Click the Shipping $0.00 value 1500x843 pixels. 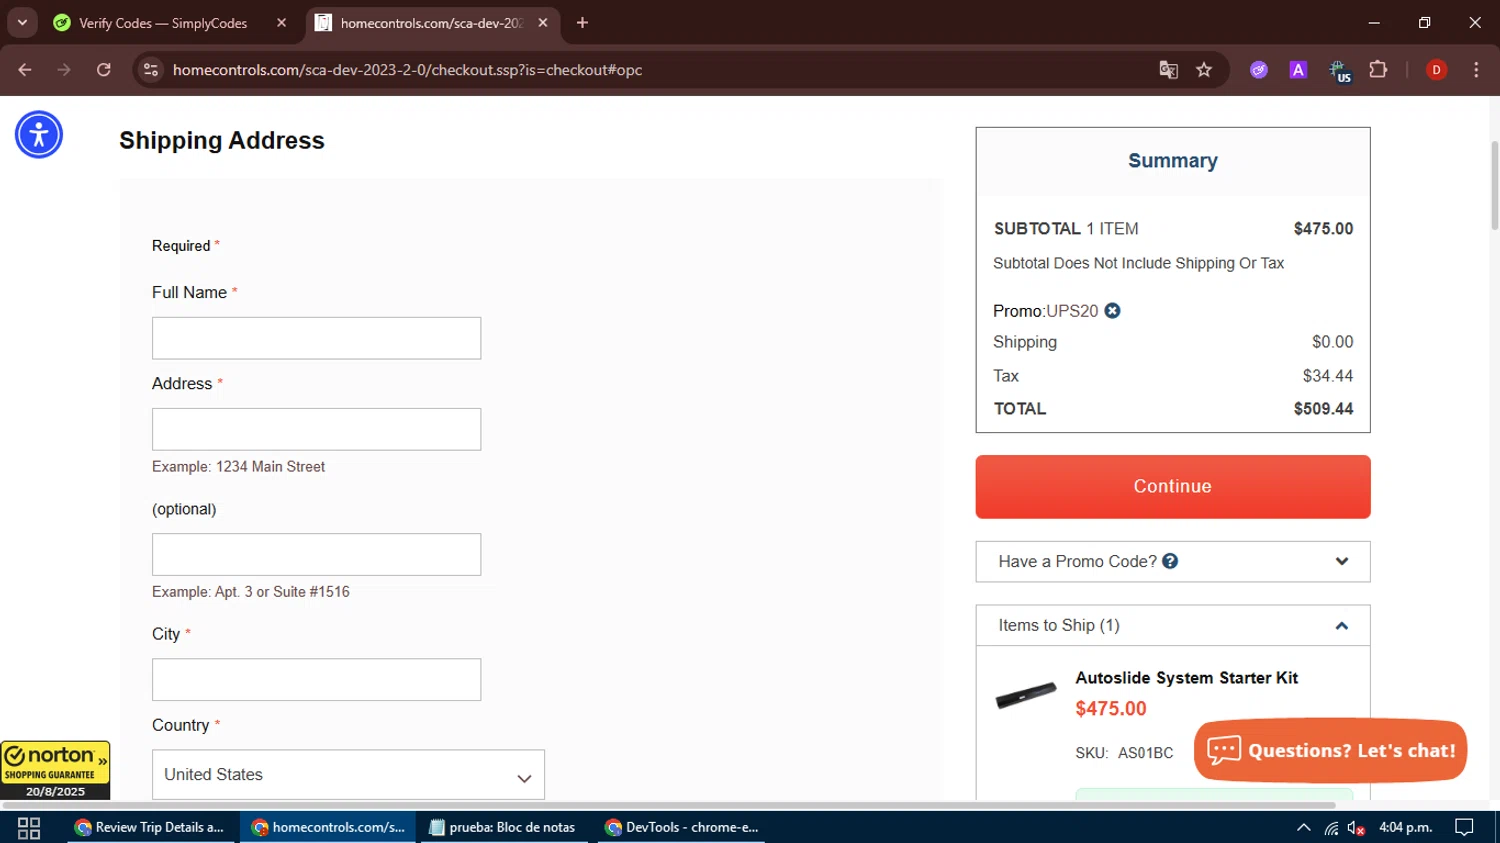[1332, 342]
